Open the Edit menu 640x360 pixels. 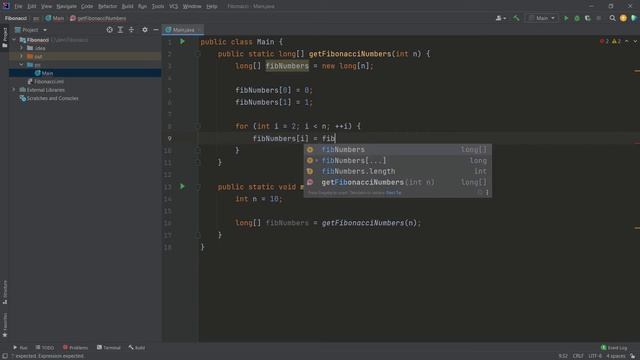[31, 7]
